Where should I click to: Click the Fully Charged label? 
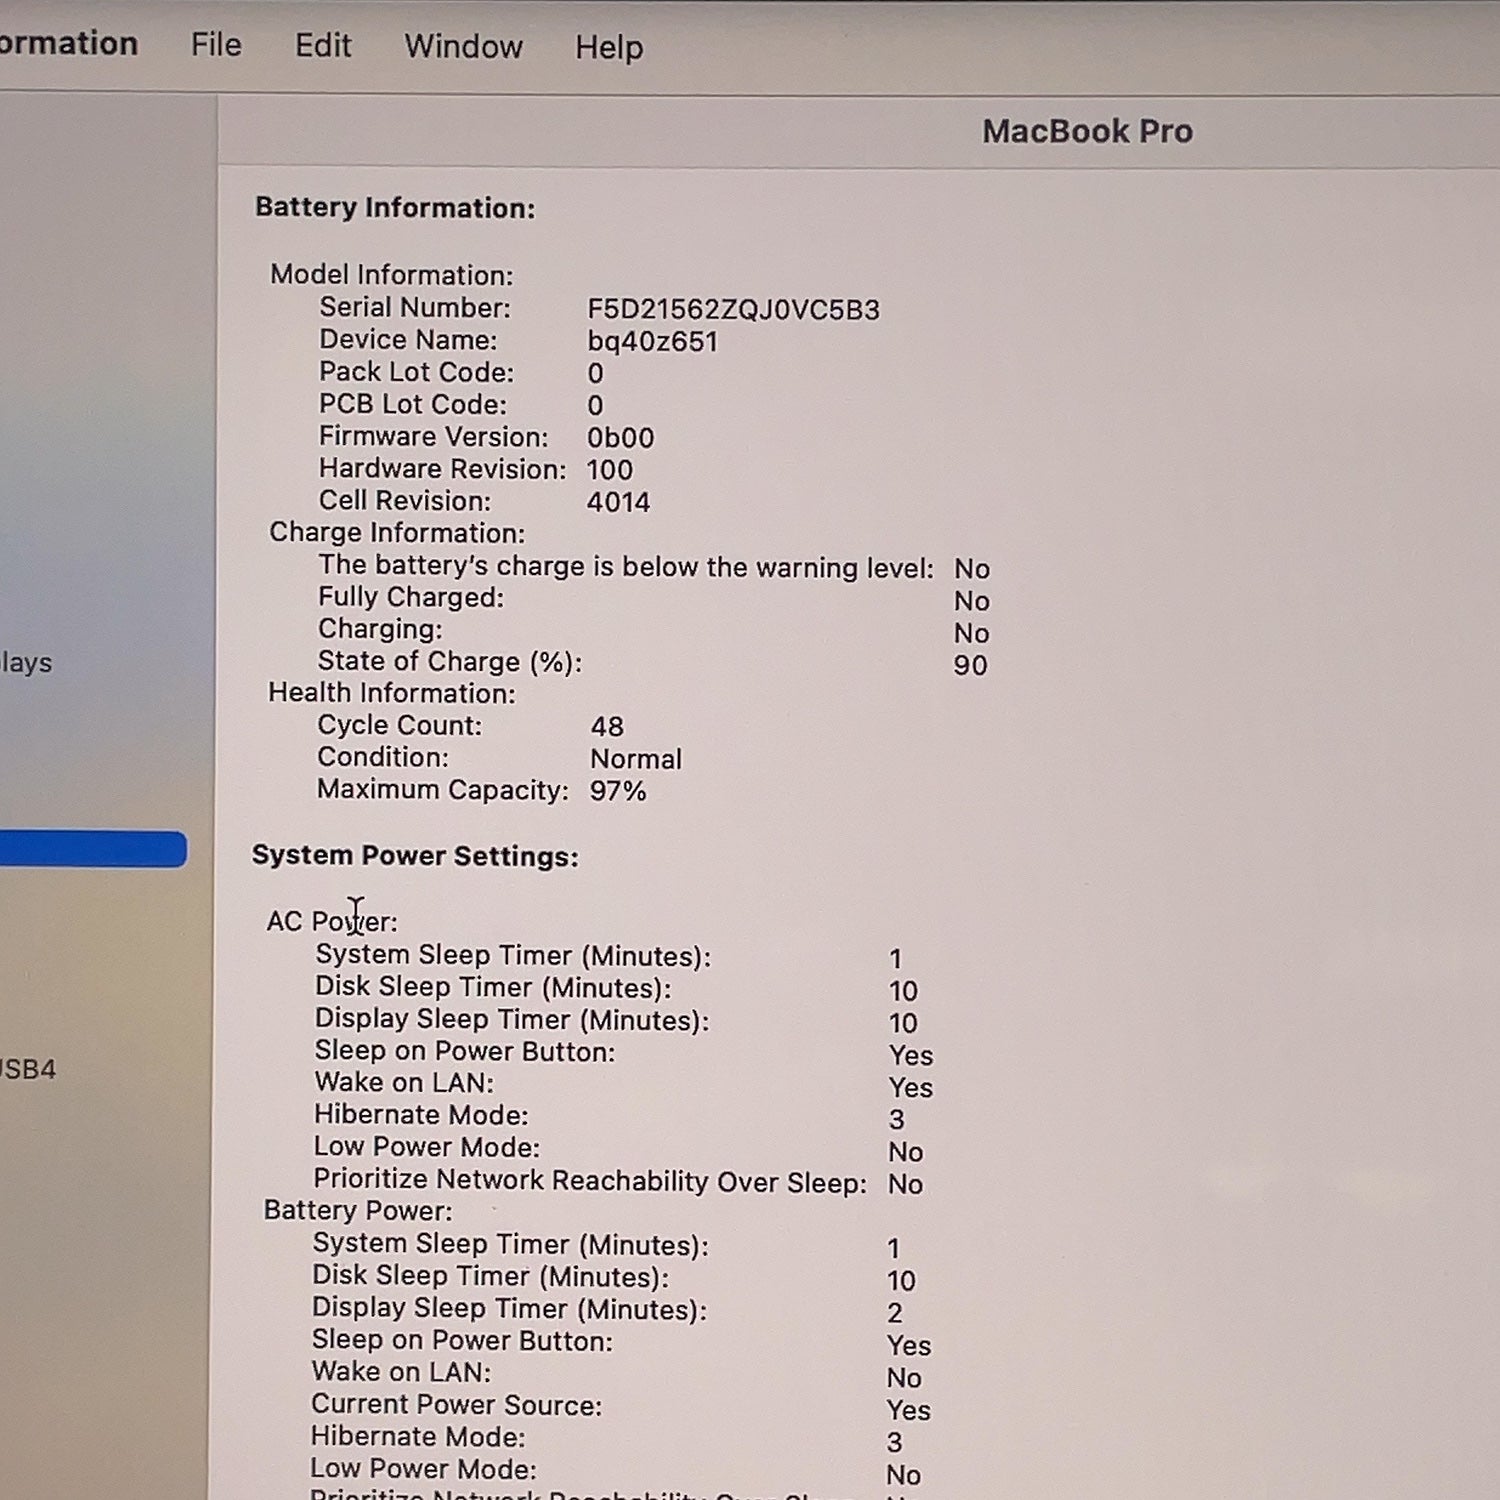(411, 597)
